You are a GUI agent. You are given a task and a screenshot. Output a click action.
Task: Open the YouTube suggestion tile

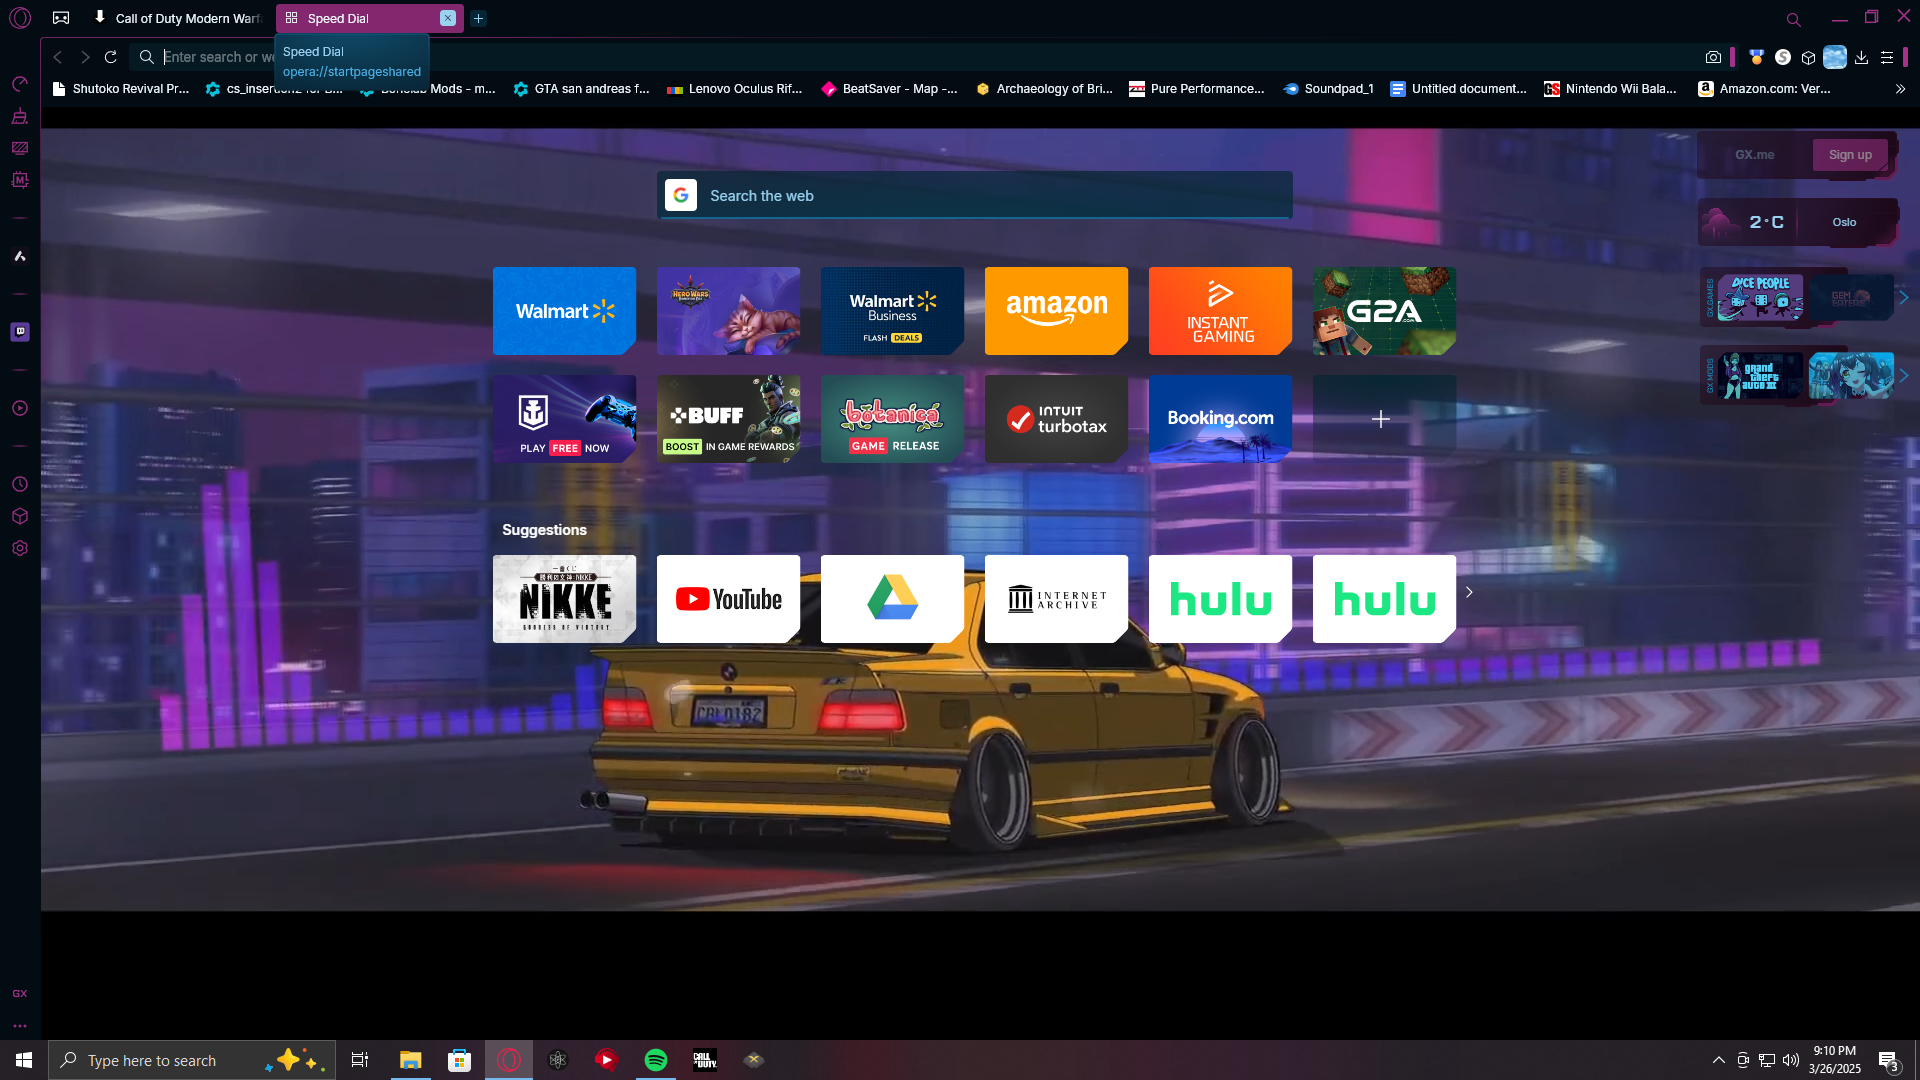(728, 599)
